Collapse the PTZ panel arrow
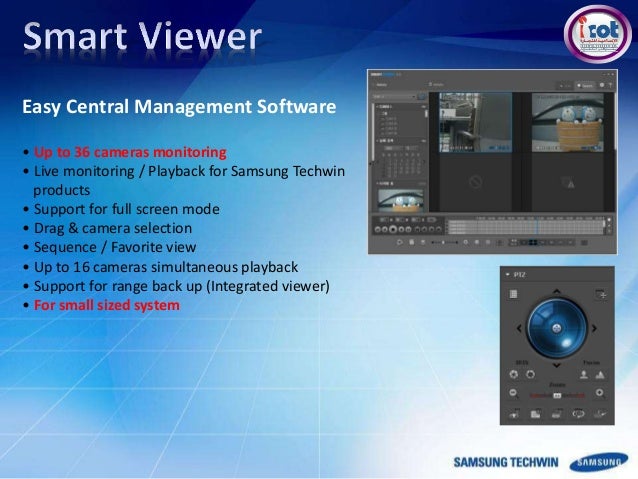Image resolution: width=638 pixels, height=479 pixels. (507, 275)
